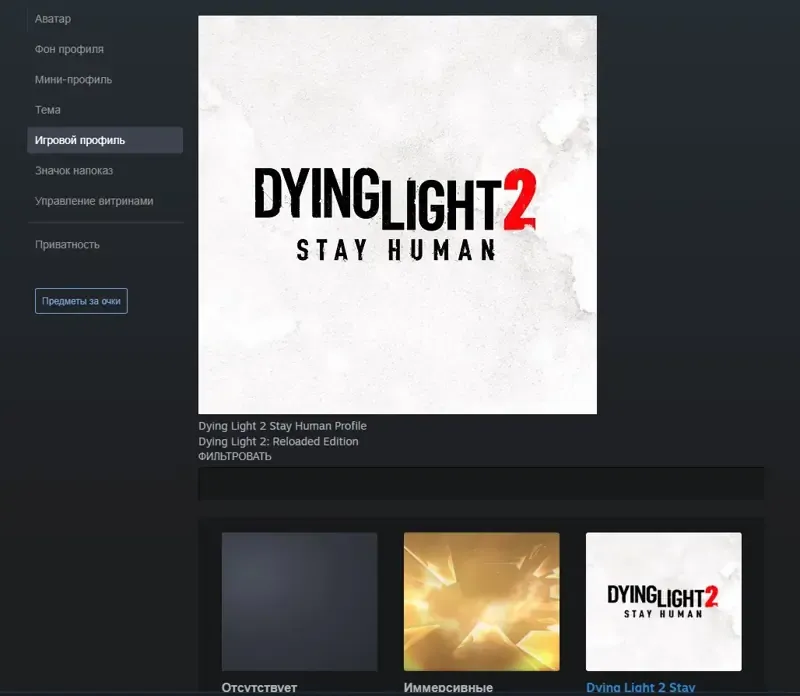The height and width of the screenshot is (696, 800).
Task: Select Игровой профиль sidebar item
Action: point(105,140)
